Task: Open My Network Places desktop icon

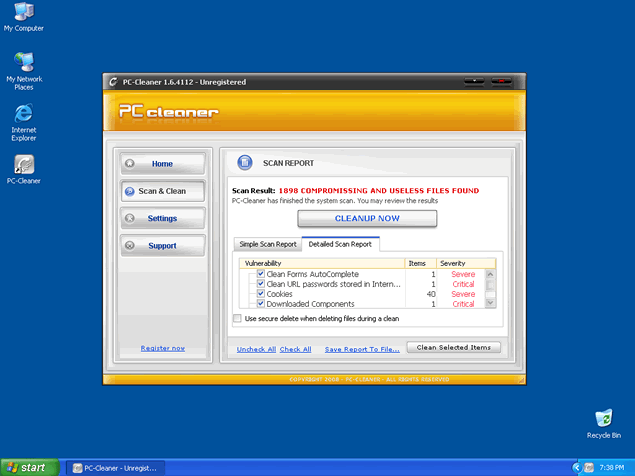Action: coord(23,64)
